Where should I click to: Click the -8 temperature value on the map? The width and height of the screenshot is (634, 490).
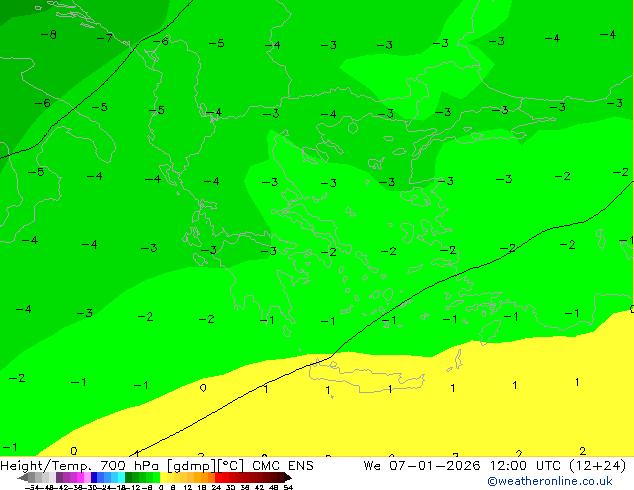(49, 35)
